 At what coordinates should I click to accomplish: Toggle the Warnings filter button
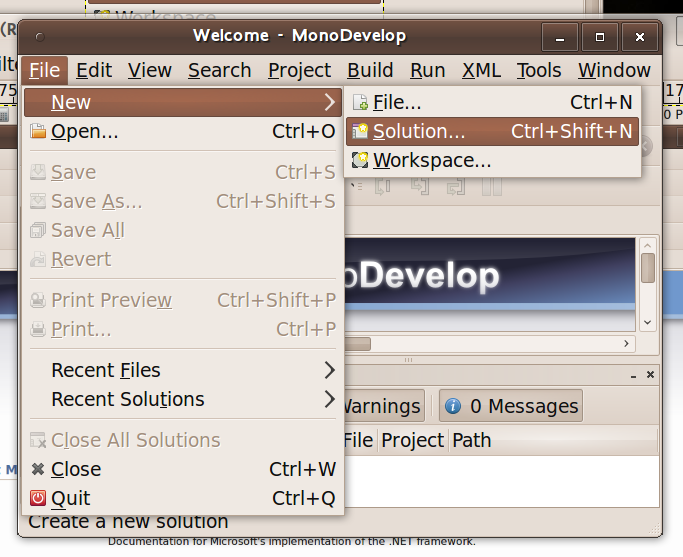pyautogui.click(x=384, y=406)
